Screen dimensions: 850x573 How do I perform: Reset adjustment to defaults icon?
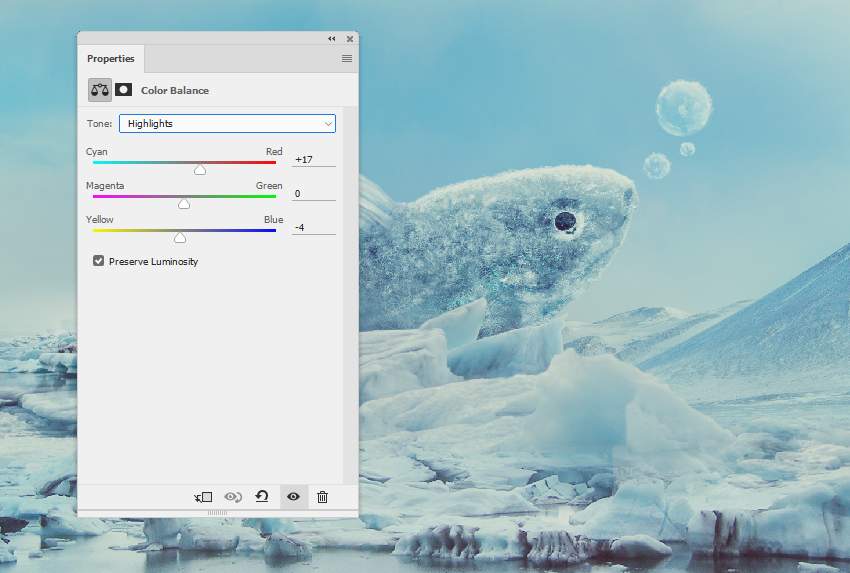click(x=262, y=496)
